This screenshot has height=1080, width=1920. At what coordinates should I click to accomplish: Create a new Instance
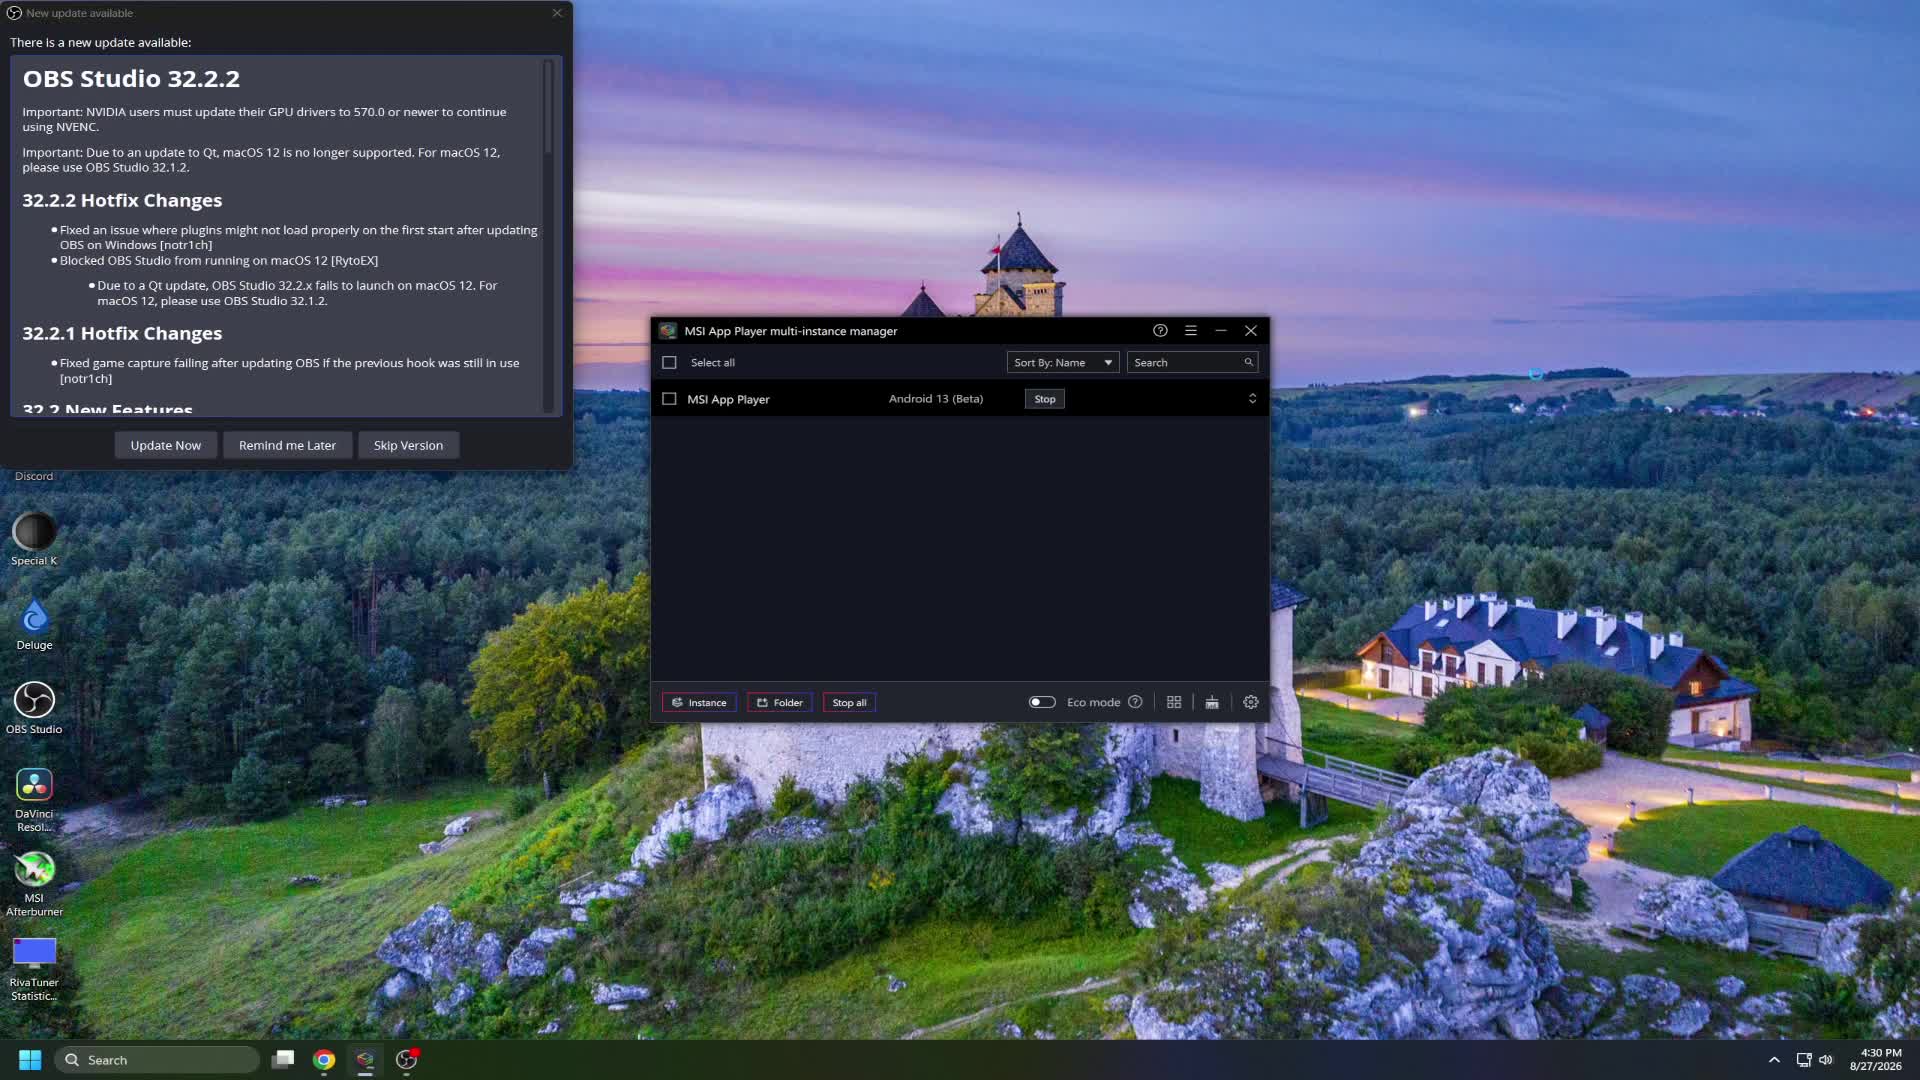point(699,703)
